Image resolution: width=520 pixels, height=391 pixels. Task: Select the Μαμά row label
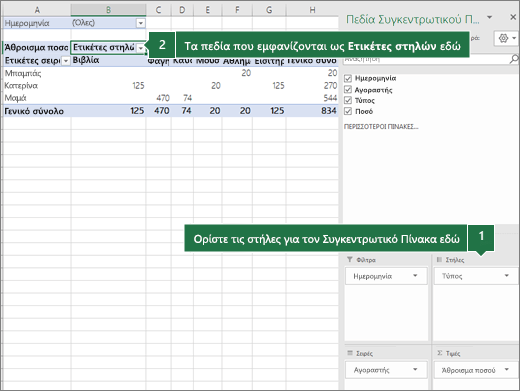pyautogui.click(x=15, y=98)
